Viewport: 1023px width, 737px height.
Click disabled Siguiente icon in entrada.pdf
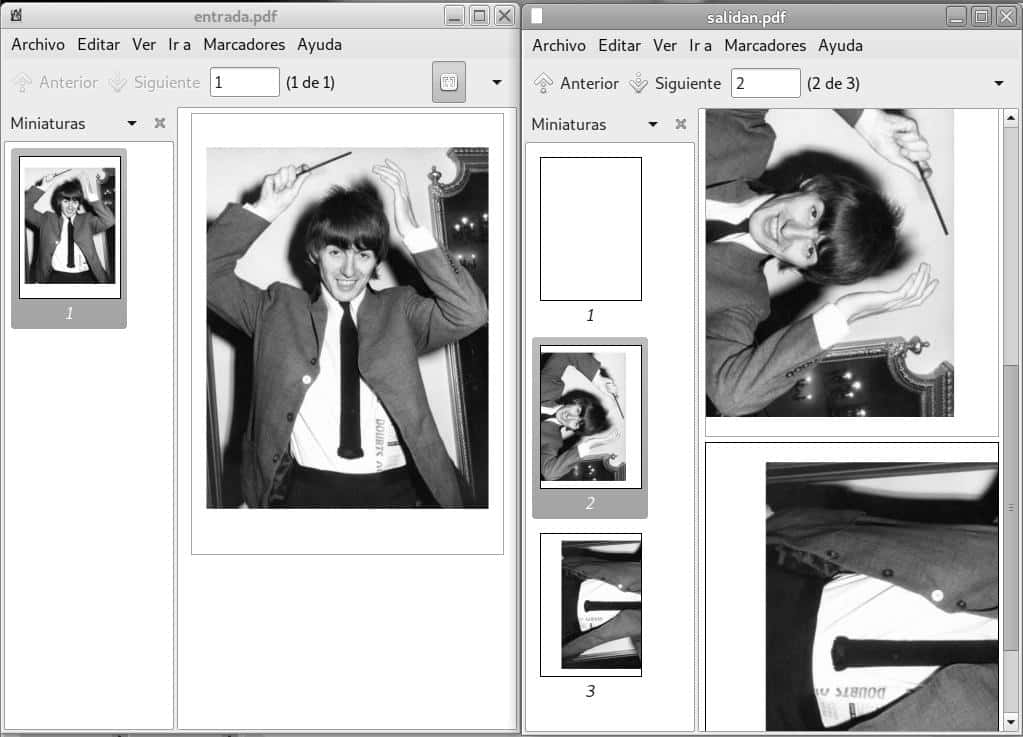tap(117, 82)
